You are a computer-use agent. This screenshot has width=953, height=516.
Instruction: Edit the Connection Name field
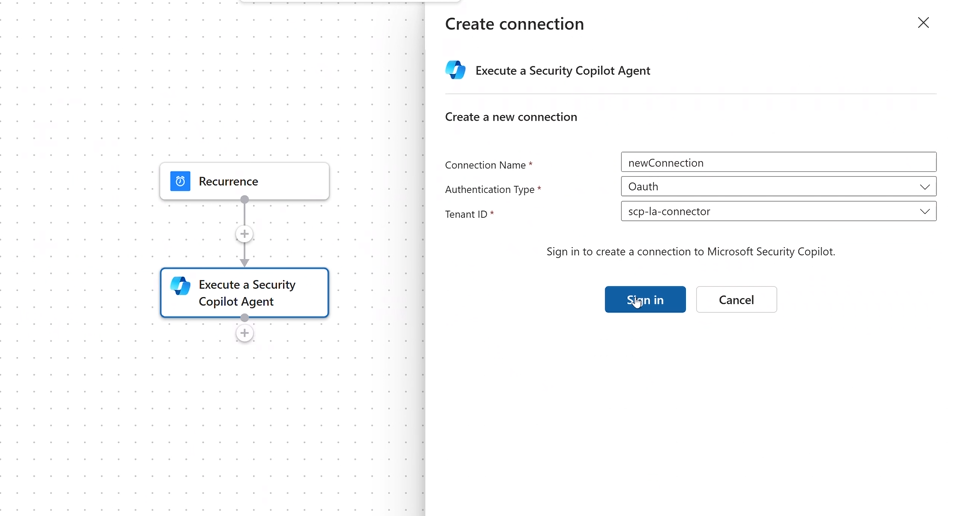coord(779,162)
